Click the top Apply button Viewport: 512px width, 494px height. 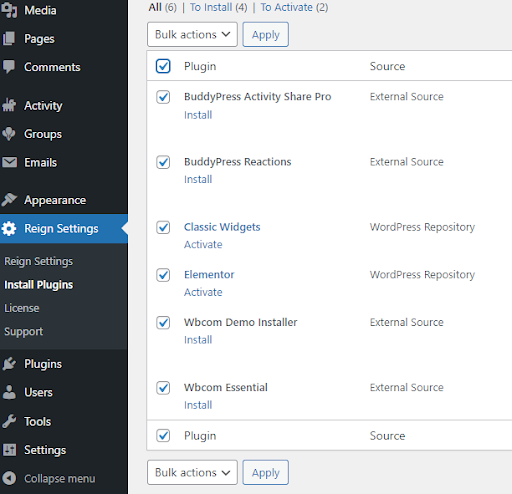pos(265,35)
